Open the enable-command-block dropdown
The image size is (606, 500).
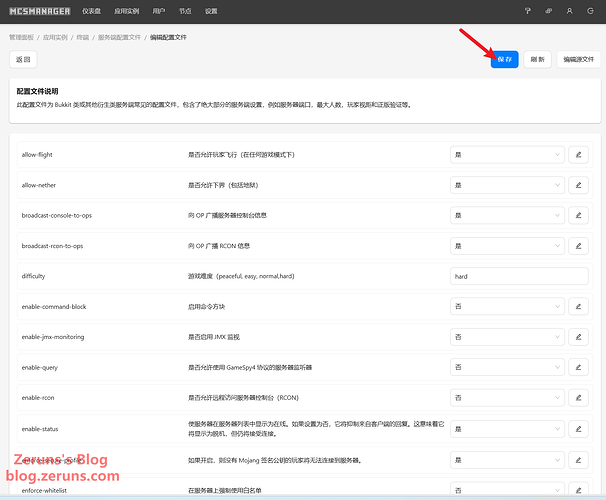(x=507, y=306)
